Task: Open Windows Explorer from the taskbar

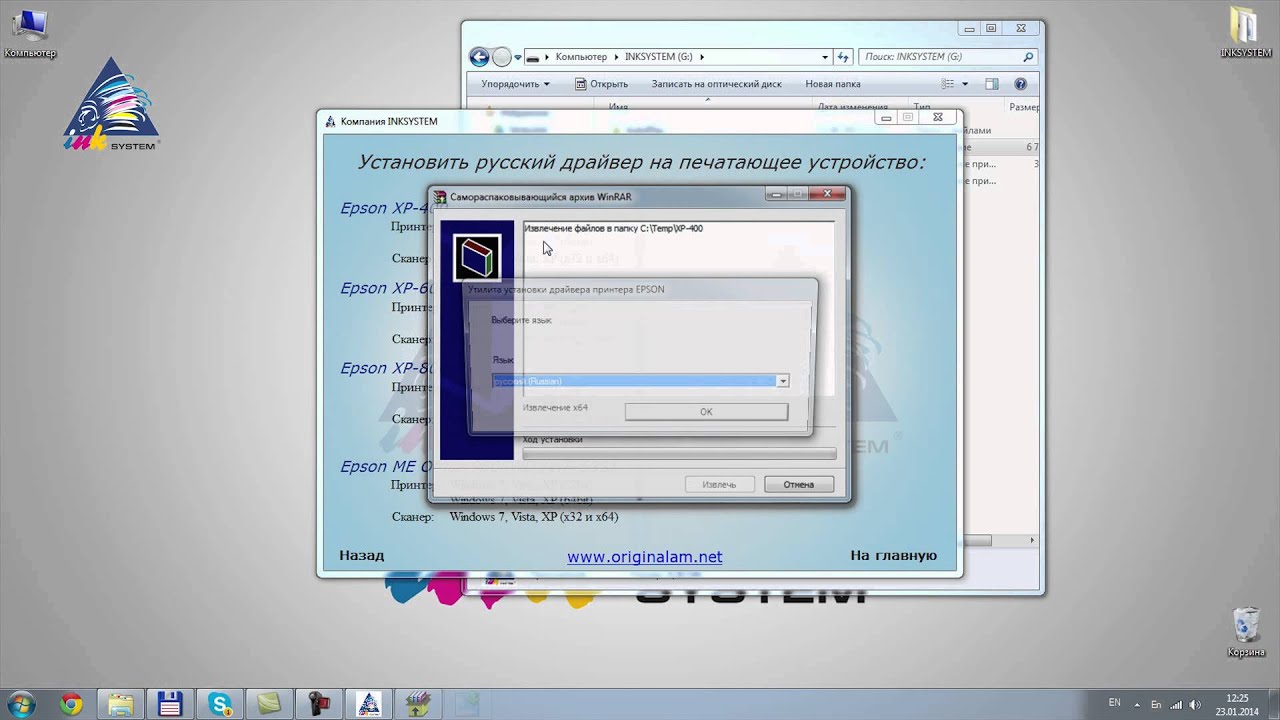Action: 120,704
